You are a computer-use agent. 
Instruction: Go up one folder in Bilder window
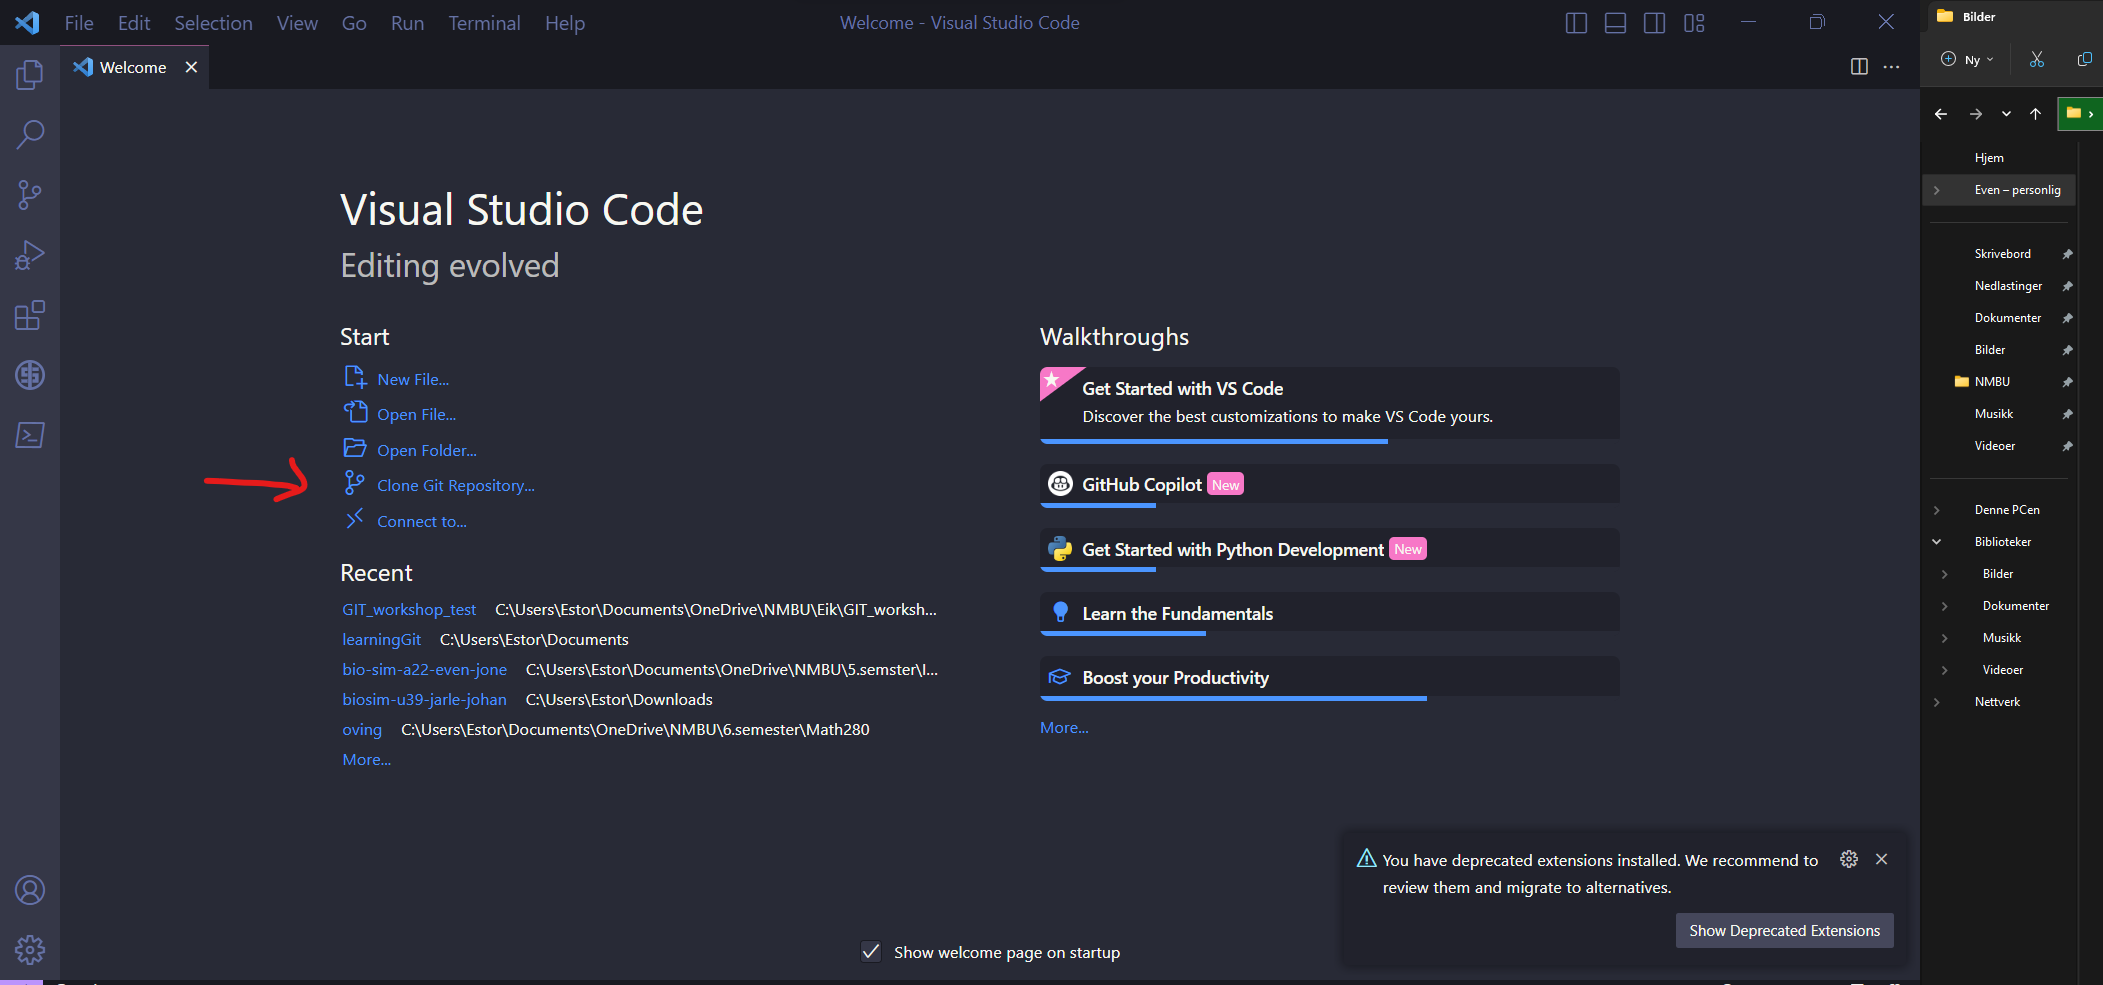[x=2035, y=114]
